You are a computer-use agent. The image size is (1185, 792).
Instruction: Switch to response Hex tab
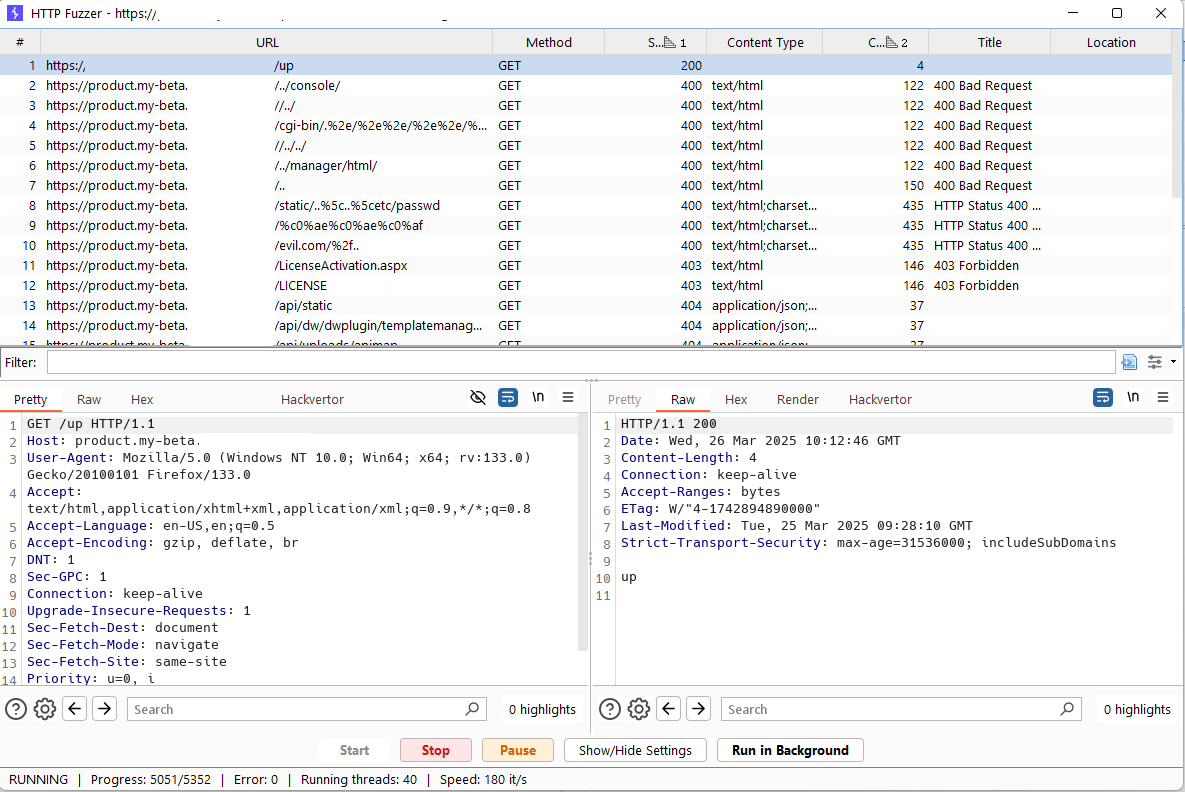[735, 400]
